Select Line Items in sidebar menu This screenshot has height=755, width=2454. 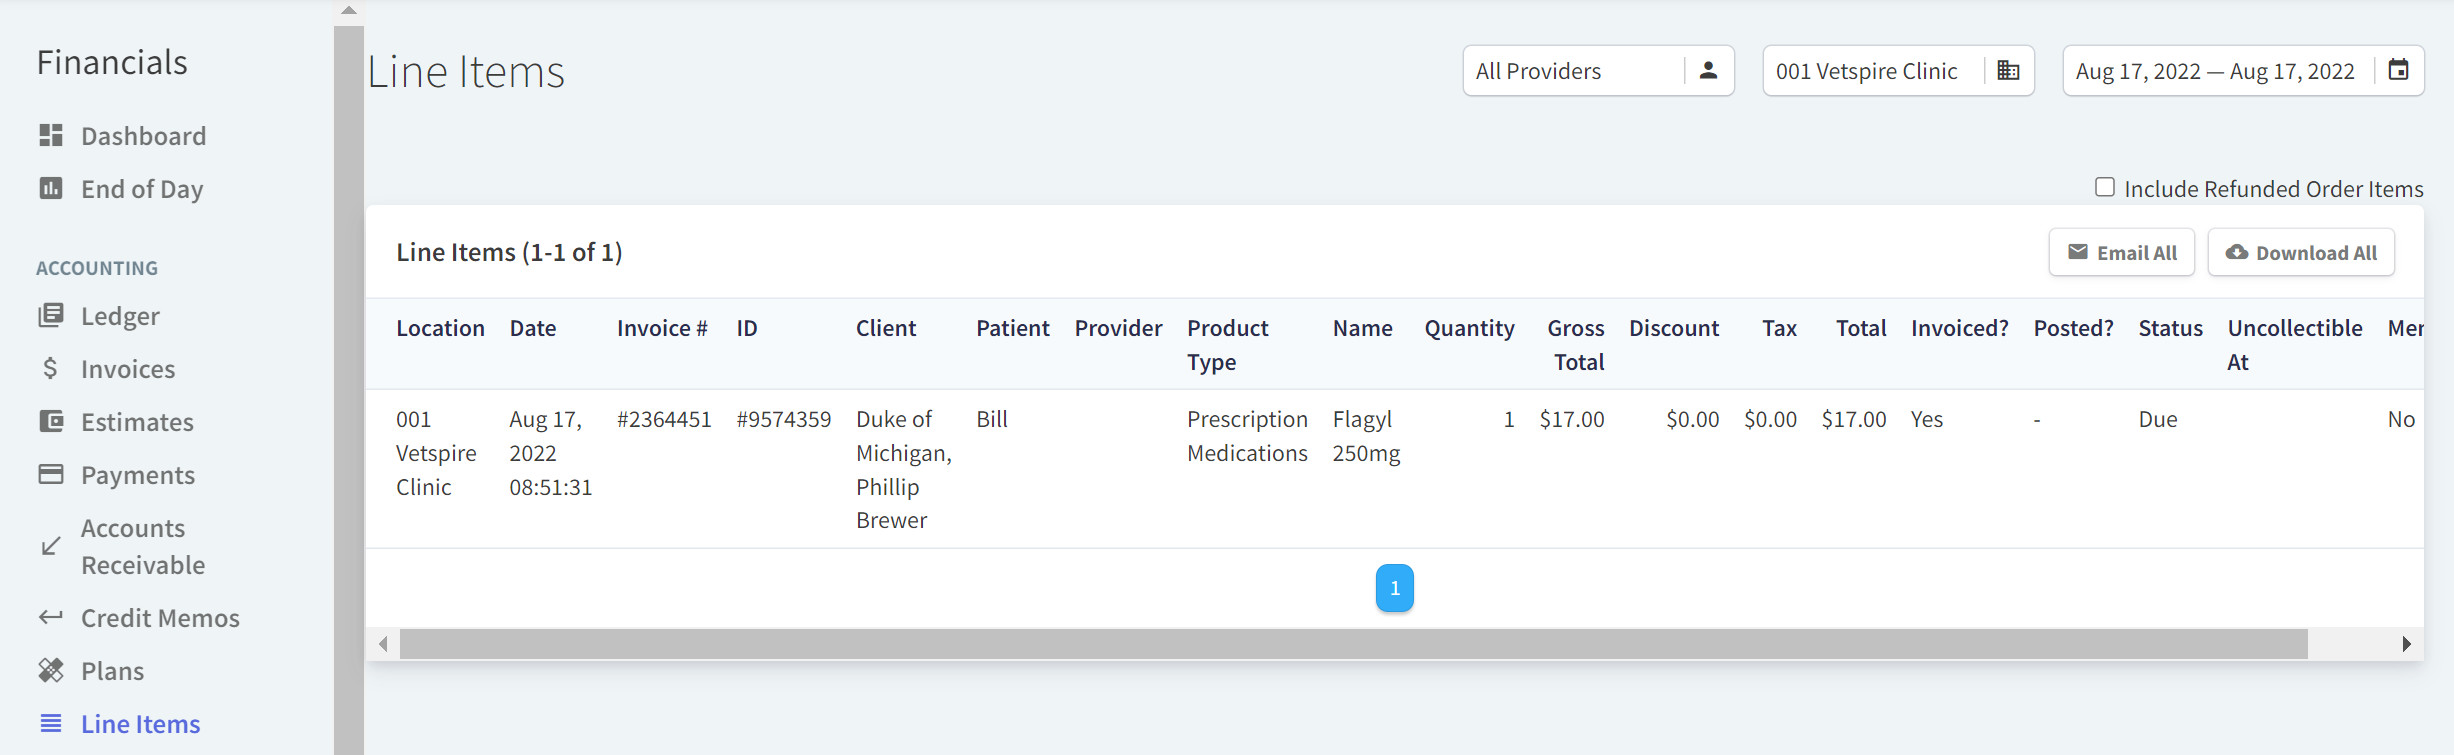(140, 724)
